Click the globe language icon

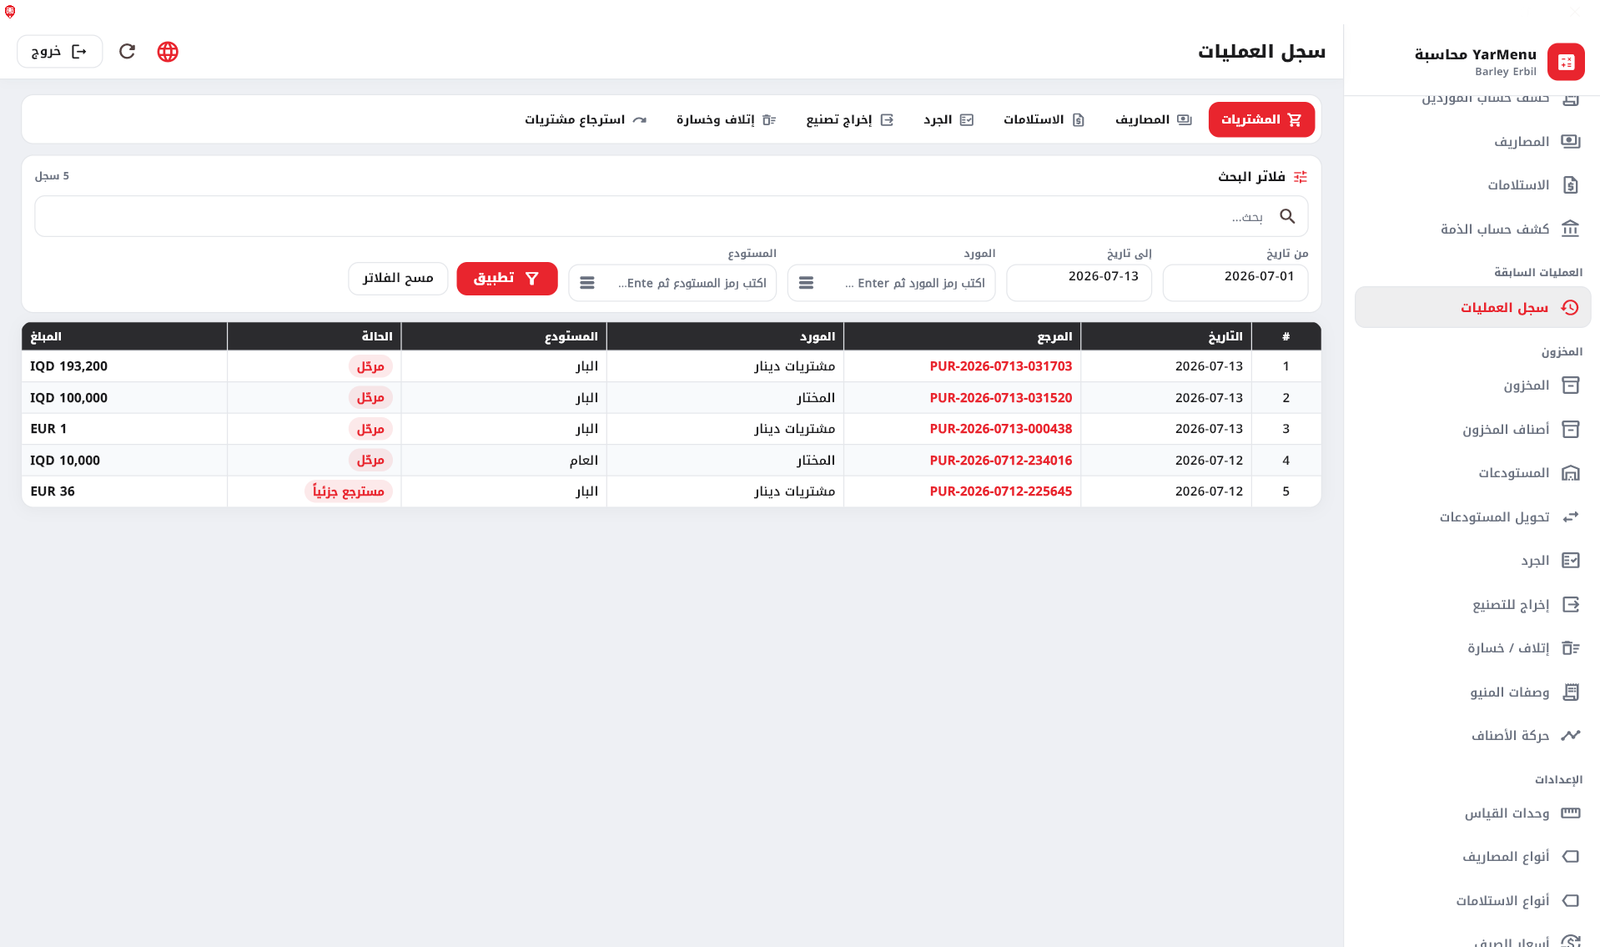point(168,52)
